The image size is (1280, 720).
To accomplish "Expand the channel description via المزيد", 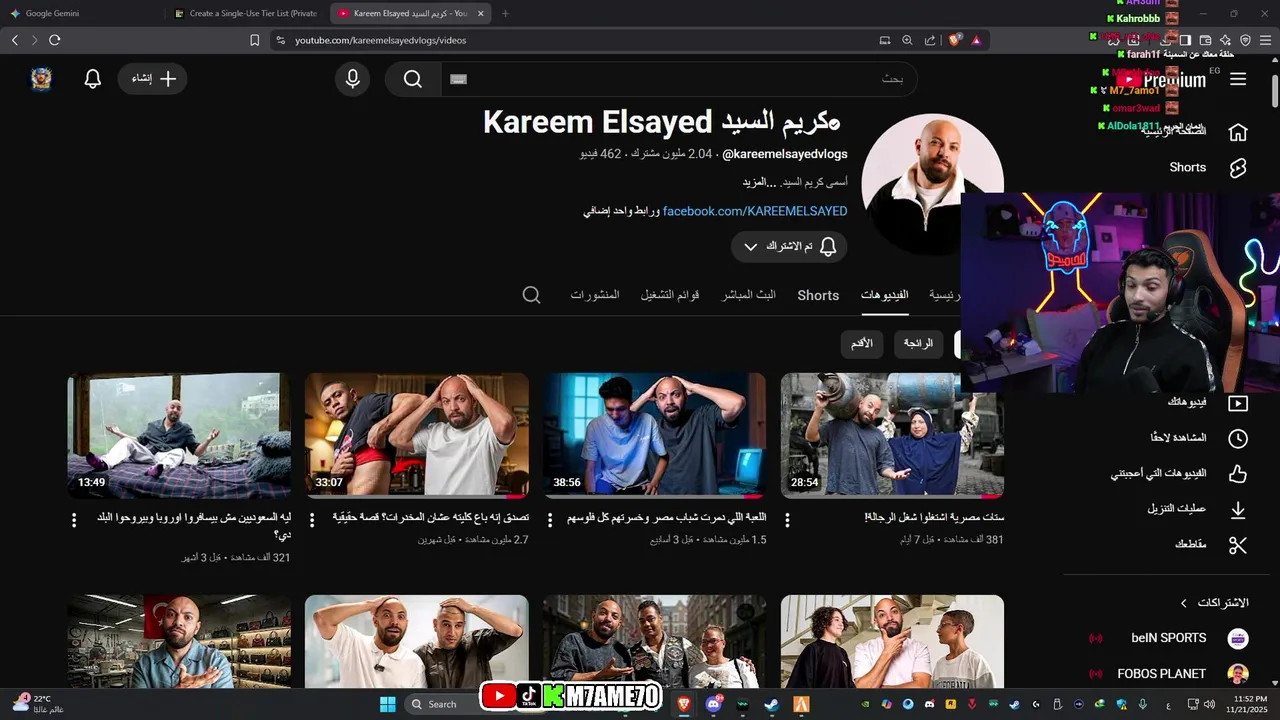I will pyautogui.click(x=760, y=182).
